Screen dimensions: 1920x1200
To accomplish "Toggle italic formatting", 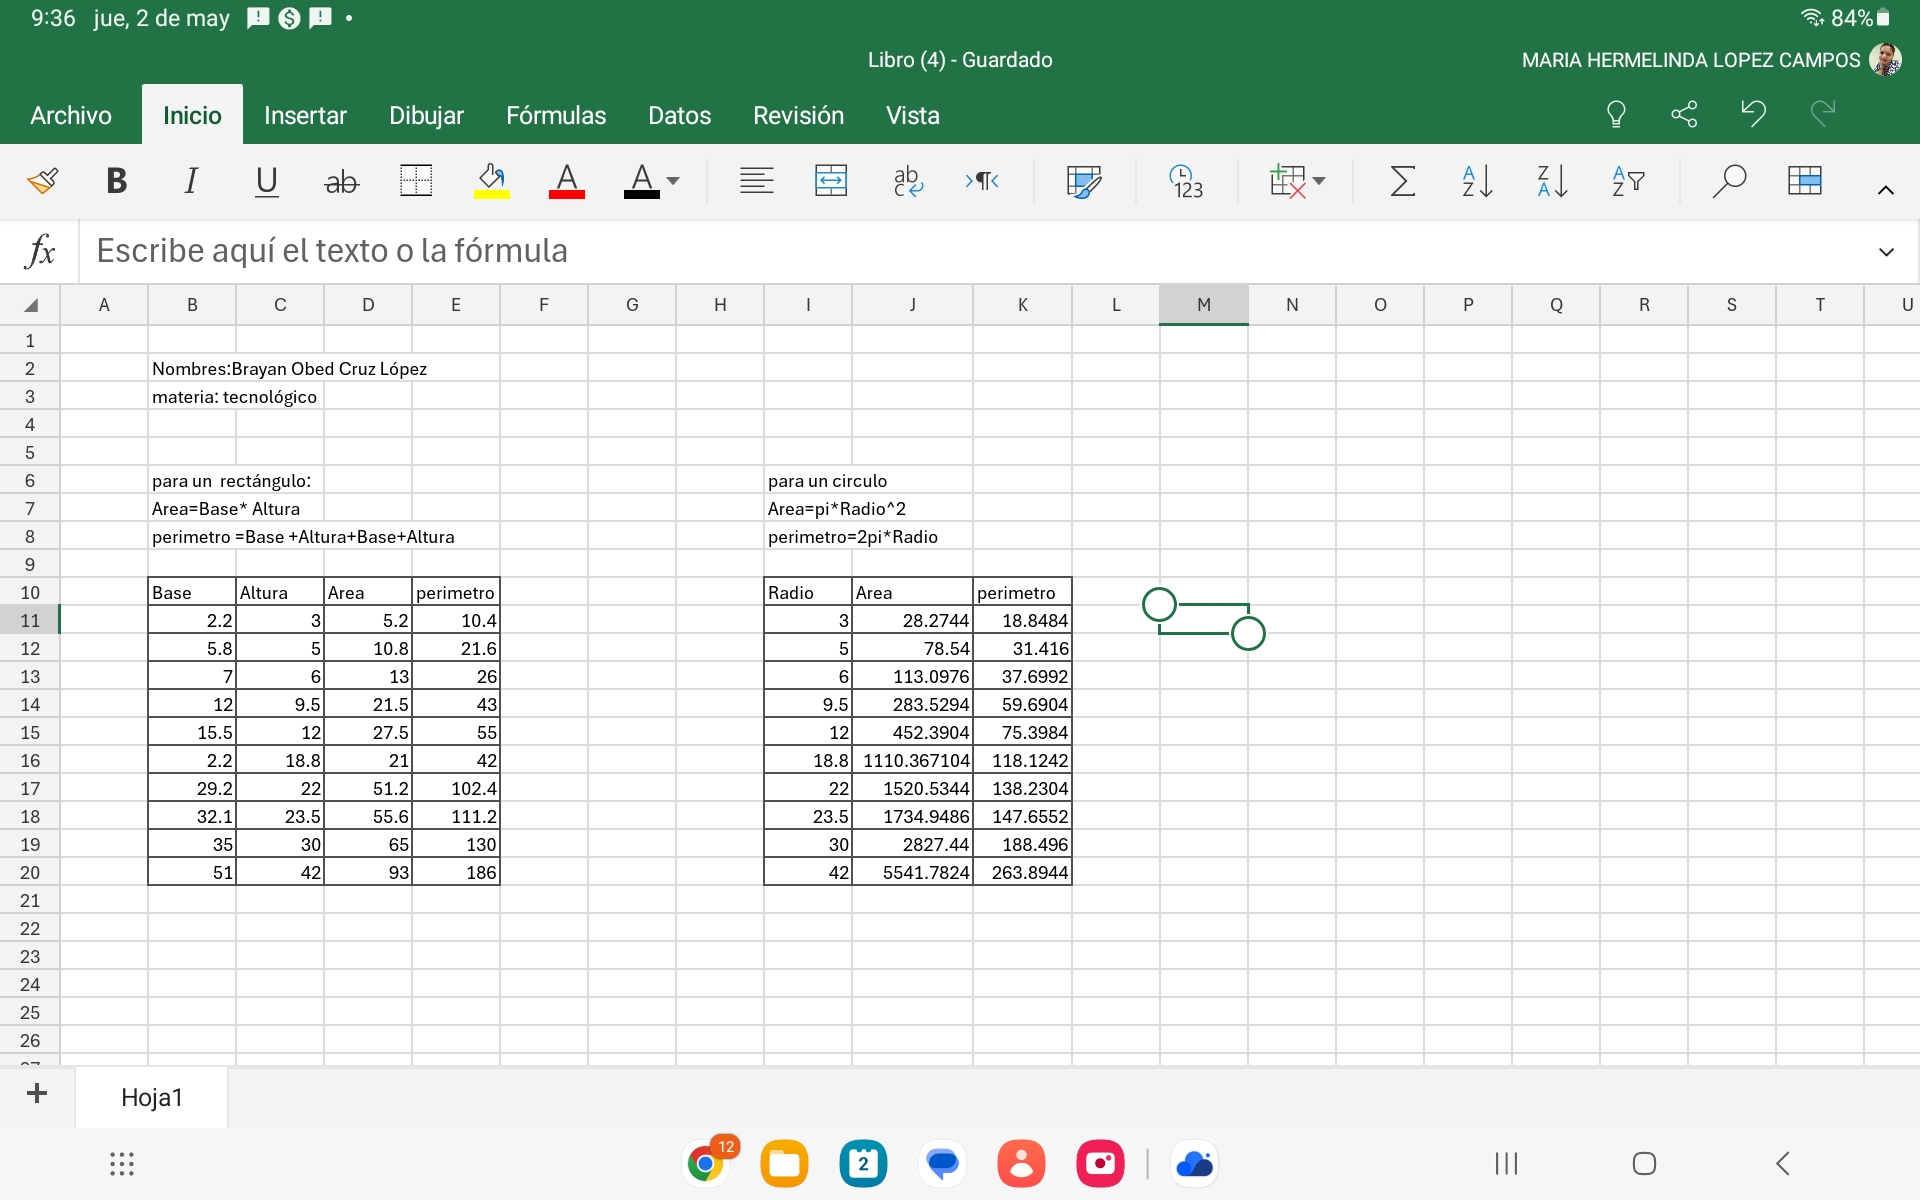I will [190, 181].
